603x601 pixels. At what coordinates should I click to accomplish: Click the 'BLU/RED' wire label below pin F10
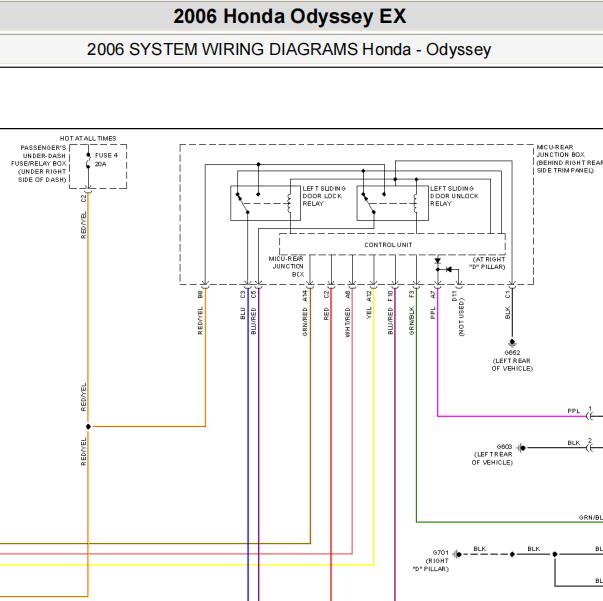tap(390, 321)
